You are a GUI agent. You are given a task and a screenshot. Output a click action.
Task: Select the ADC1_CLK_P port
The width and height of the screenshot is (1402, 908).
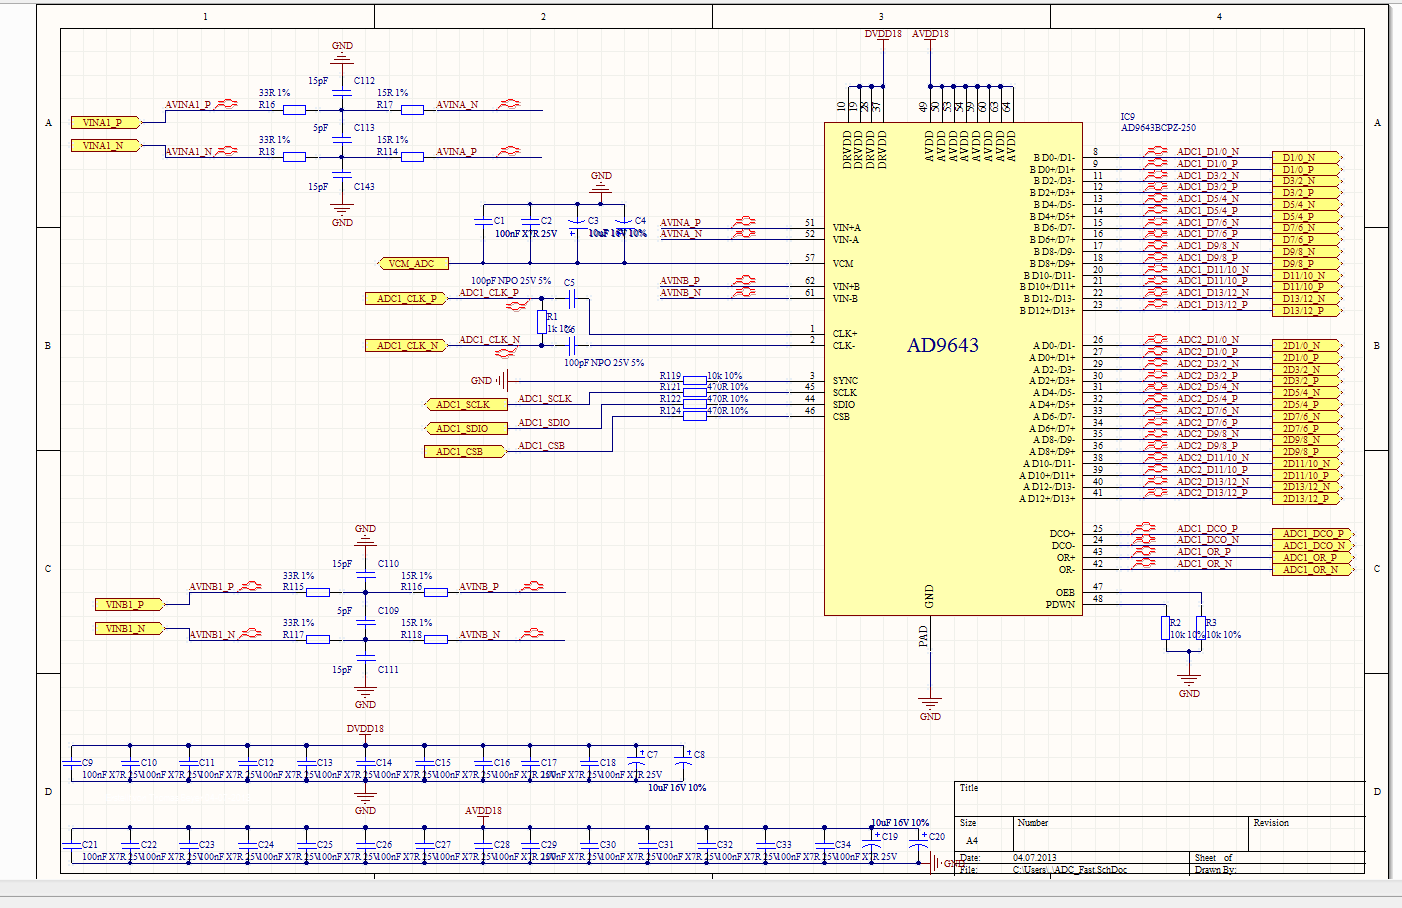(x=405, y=299)
